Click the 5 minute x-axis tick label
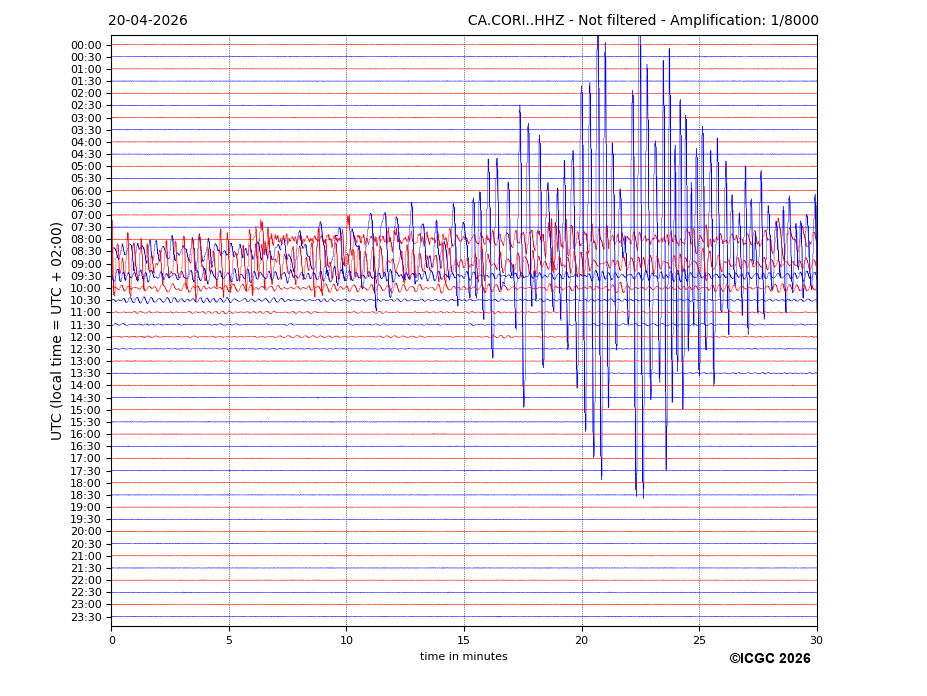The image size is (927, 696). click(229, 640)
